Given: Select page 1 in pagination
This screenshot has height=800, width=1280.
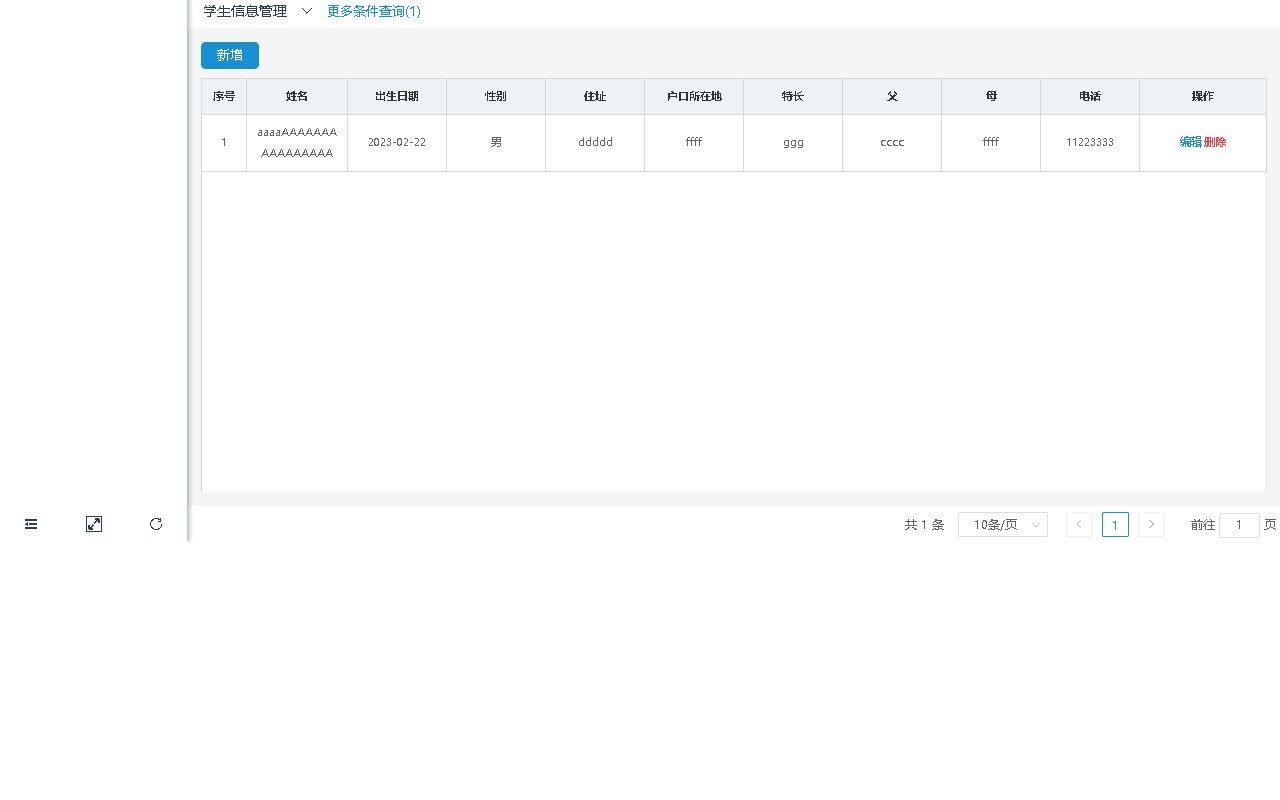Looking at the screenshot, I should [1115, 525].
